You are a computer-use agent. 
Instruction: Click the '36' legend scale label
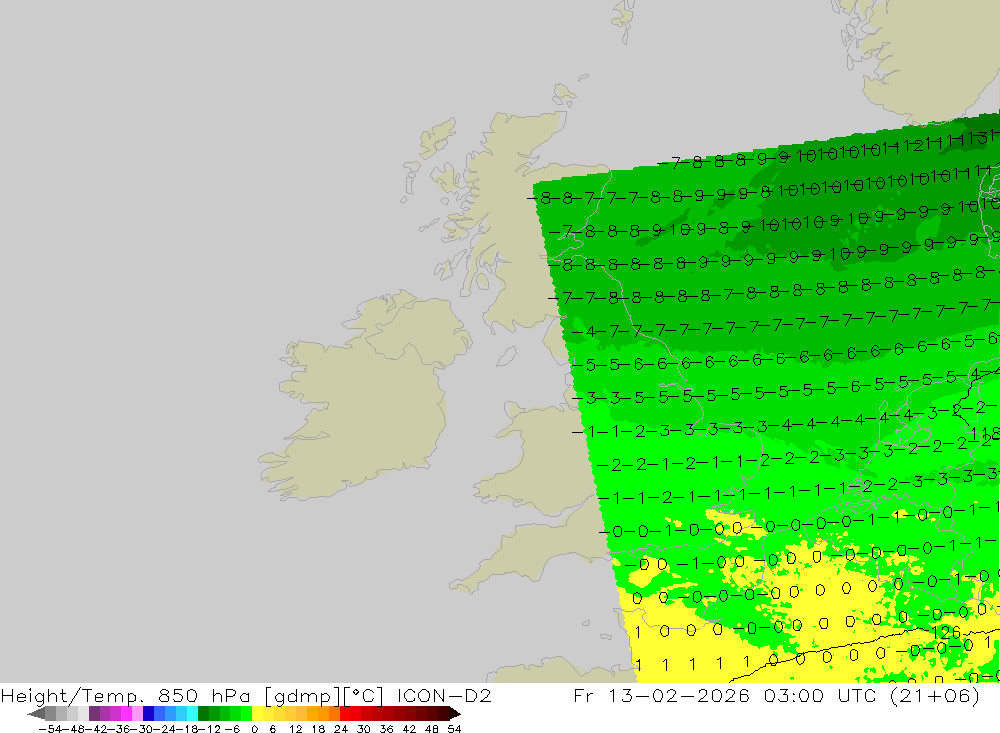(x=386, y=729)
